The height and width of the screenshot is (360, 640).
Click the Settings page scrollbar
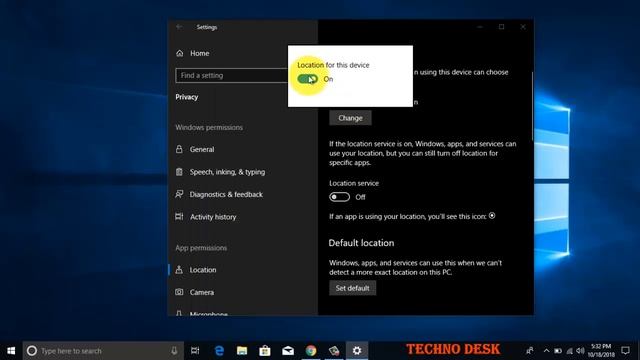(532, 107)
